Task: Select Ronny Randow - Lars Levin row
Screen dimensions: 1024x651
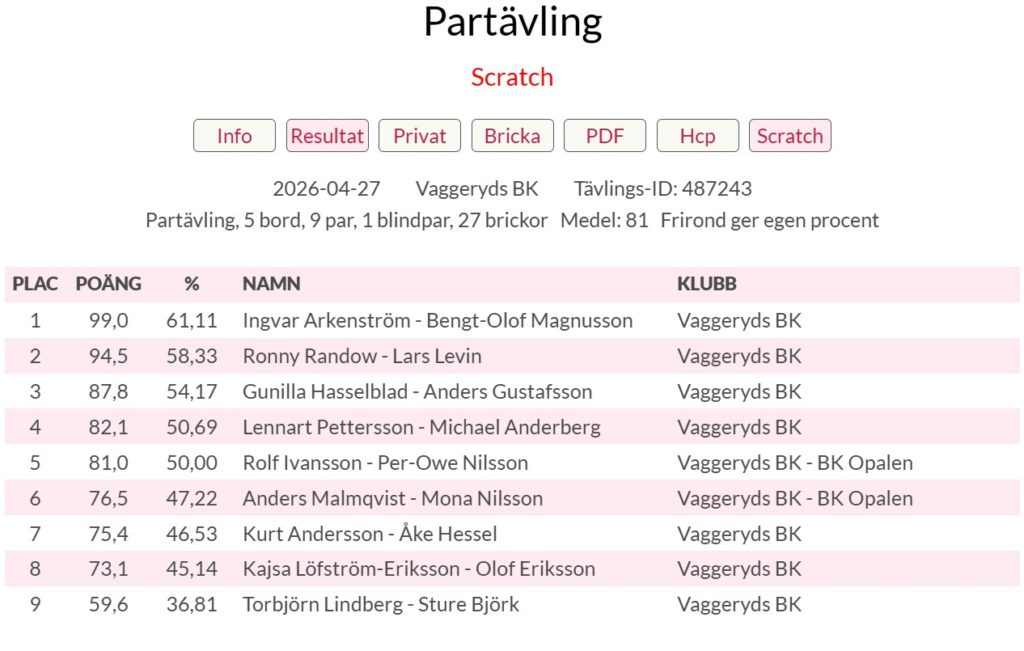Action: click(361, 356)
